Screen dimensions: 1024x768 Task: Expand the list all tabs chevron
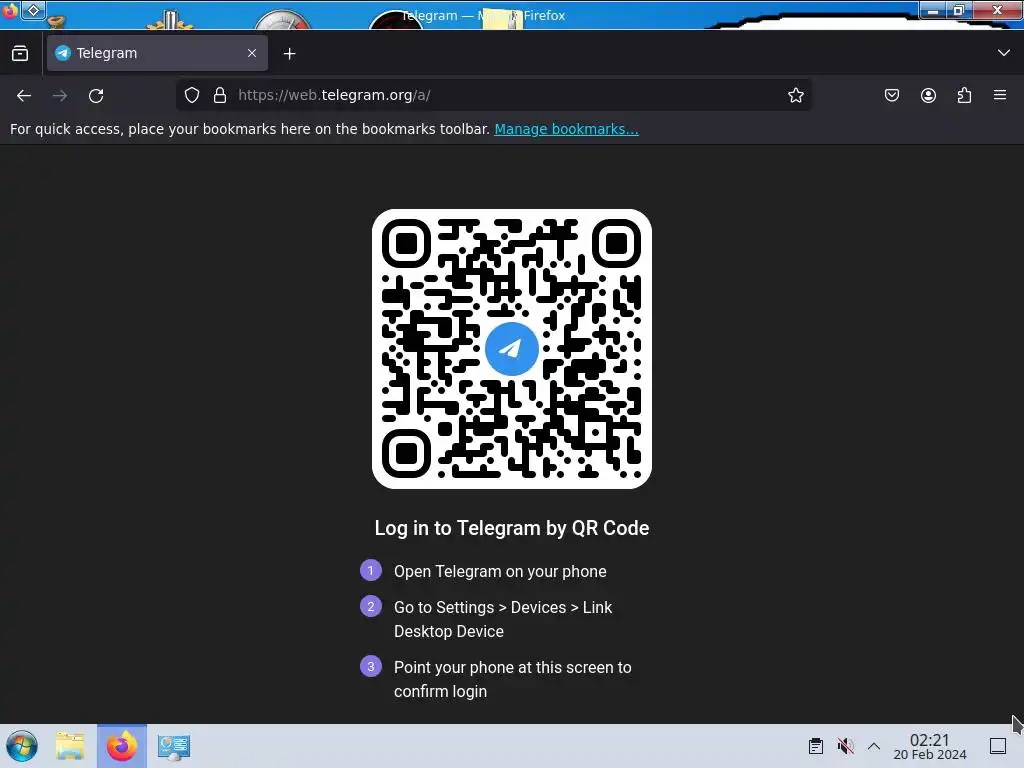(x=1004, y=53)
